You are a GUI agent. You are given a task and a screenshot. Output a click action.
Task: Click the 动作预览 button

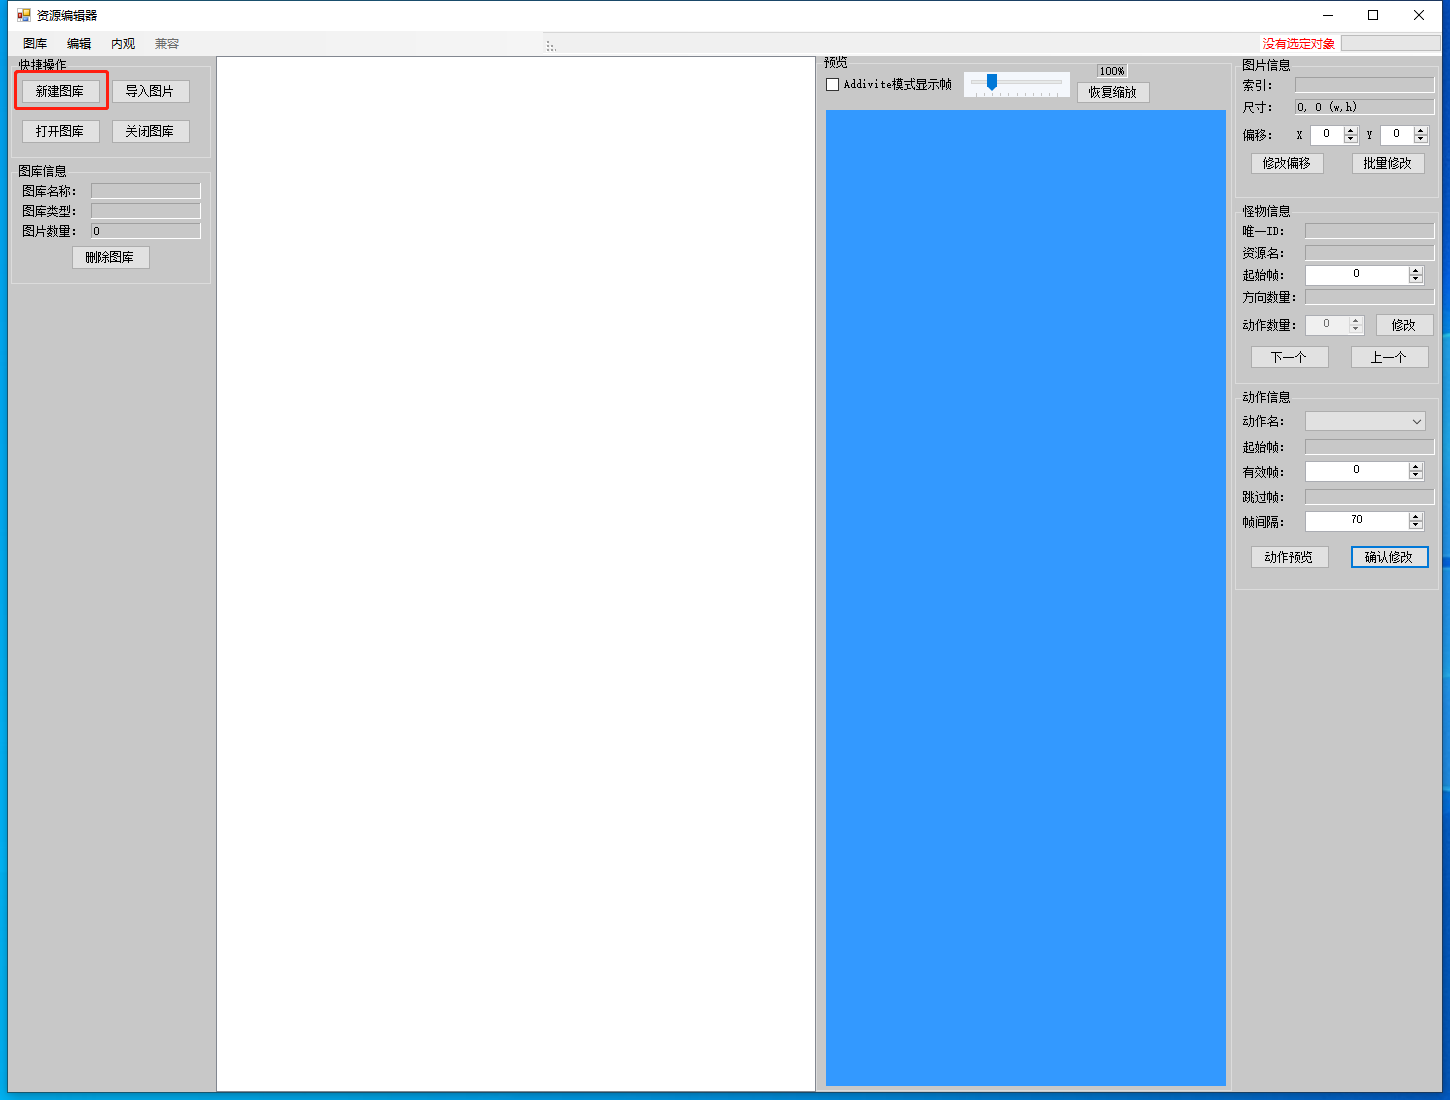pyautogui.click(x=1289, y=557)
